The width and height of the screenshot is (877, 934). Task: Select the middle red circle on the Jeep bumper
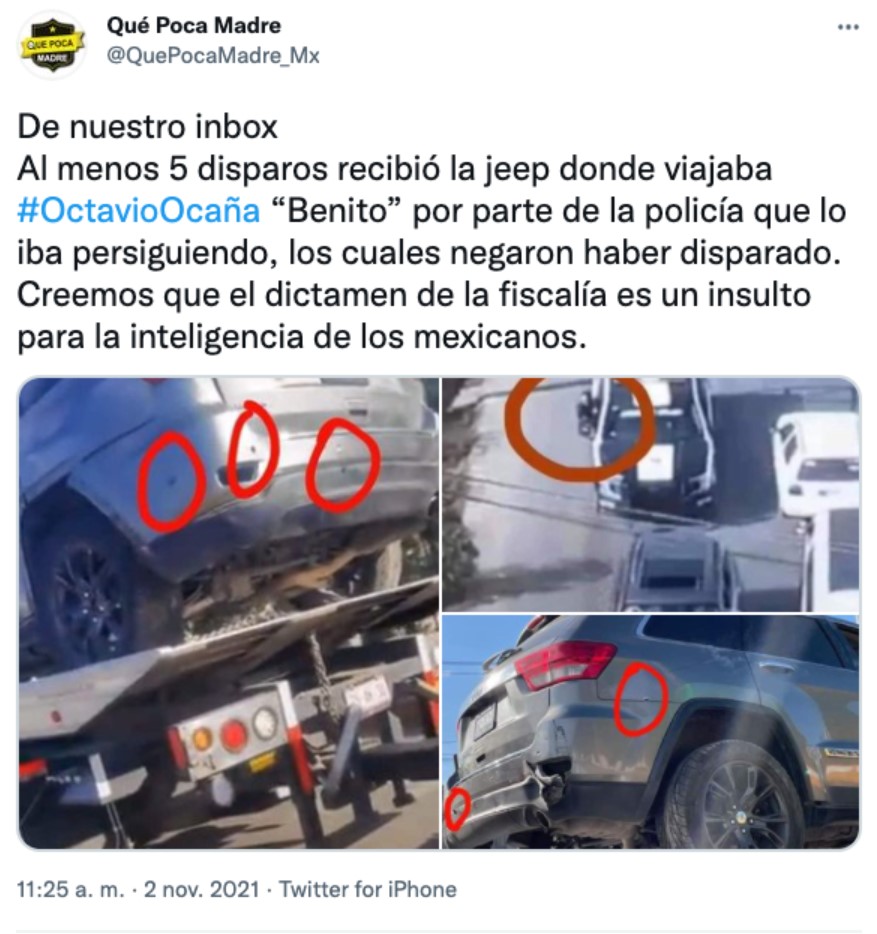click(253, 450)
